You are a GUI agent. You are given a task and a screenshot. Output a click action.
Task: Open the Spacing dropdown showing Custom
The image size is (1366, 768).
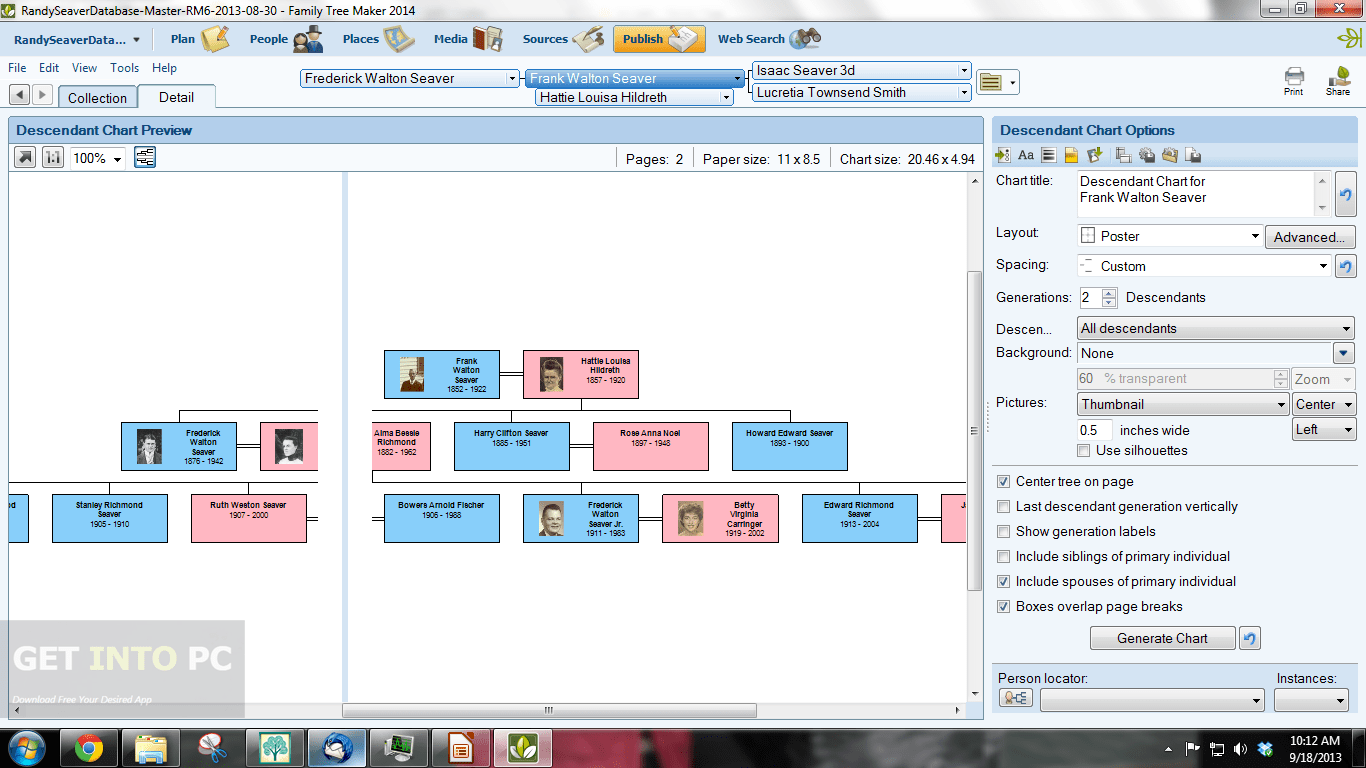(x=1204, y=266)
